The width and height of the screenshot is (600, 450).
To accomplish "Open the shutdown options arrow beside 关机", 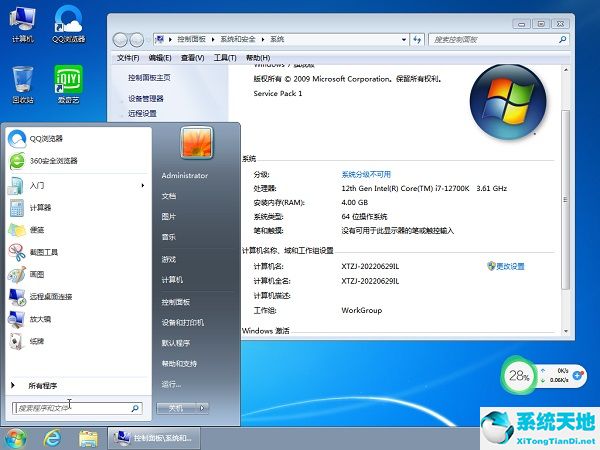I will coord(203,408).
